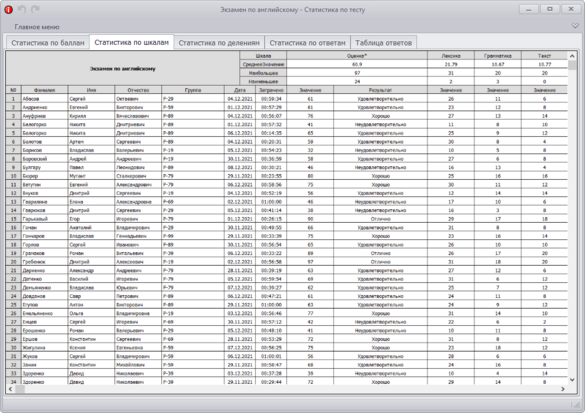Click the redo arrow icon
585x413 pixels.
tap(35, 9)
